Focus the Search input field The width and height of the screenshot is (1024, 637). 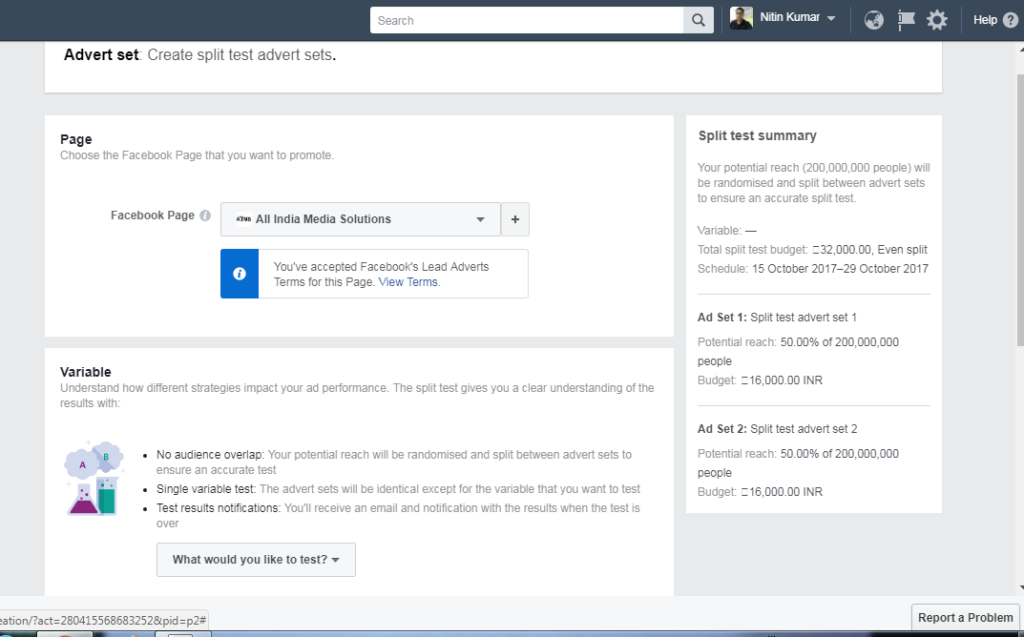(x=526, y=20)
